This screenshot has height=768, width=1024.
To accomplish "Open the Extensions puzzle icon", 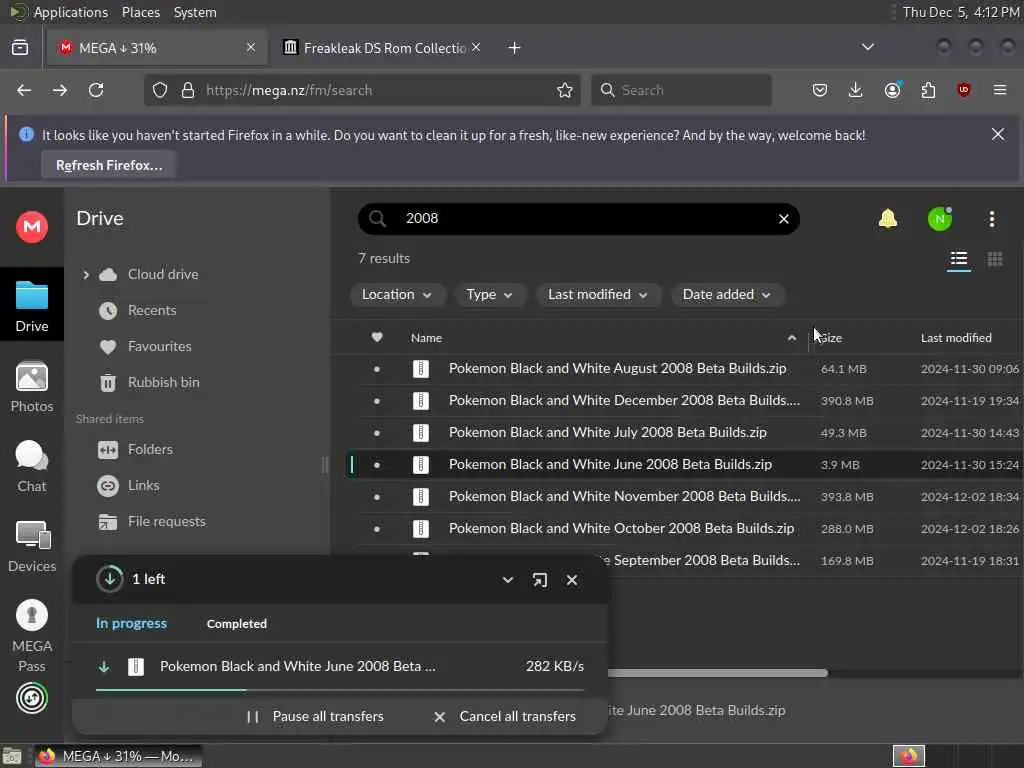I will pos(928,90).
